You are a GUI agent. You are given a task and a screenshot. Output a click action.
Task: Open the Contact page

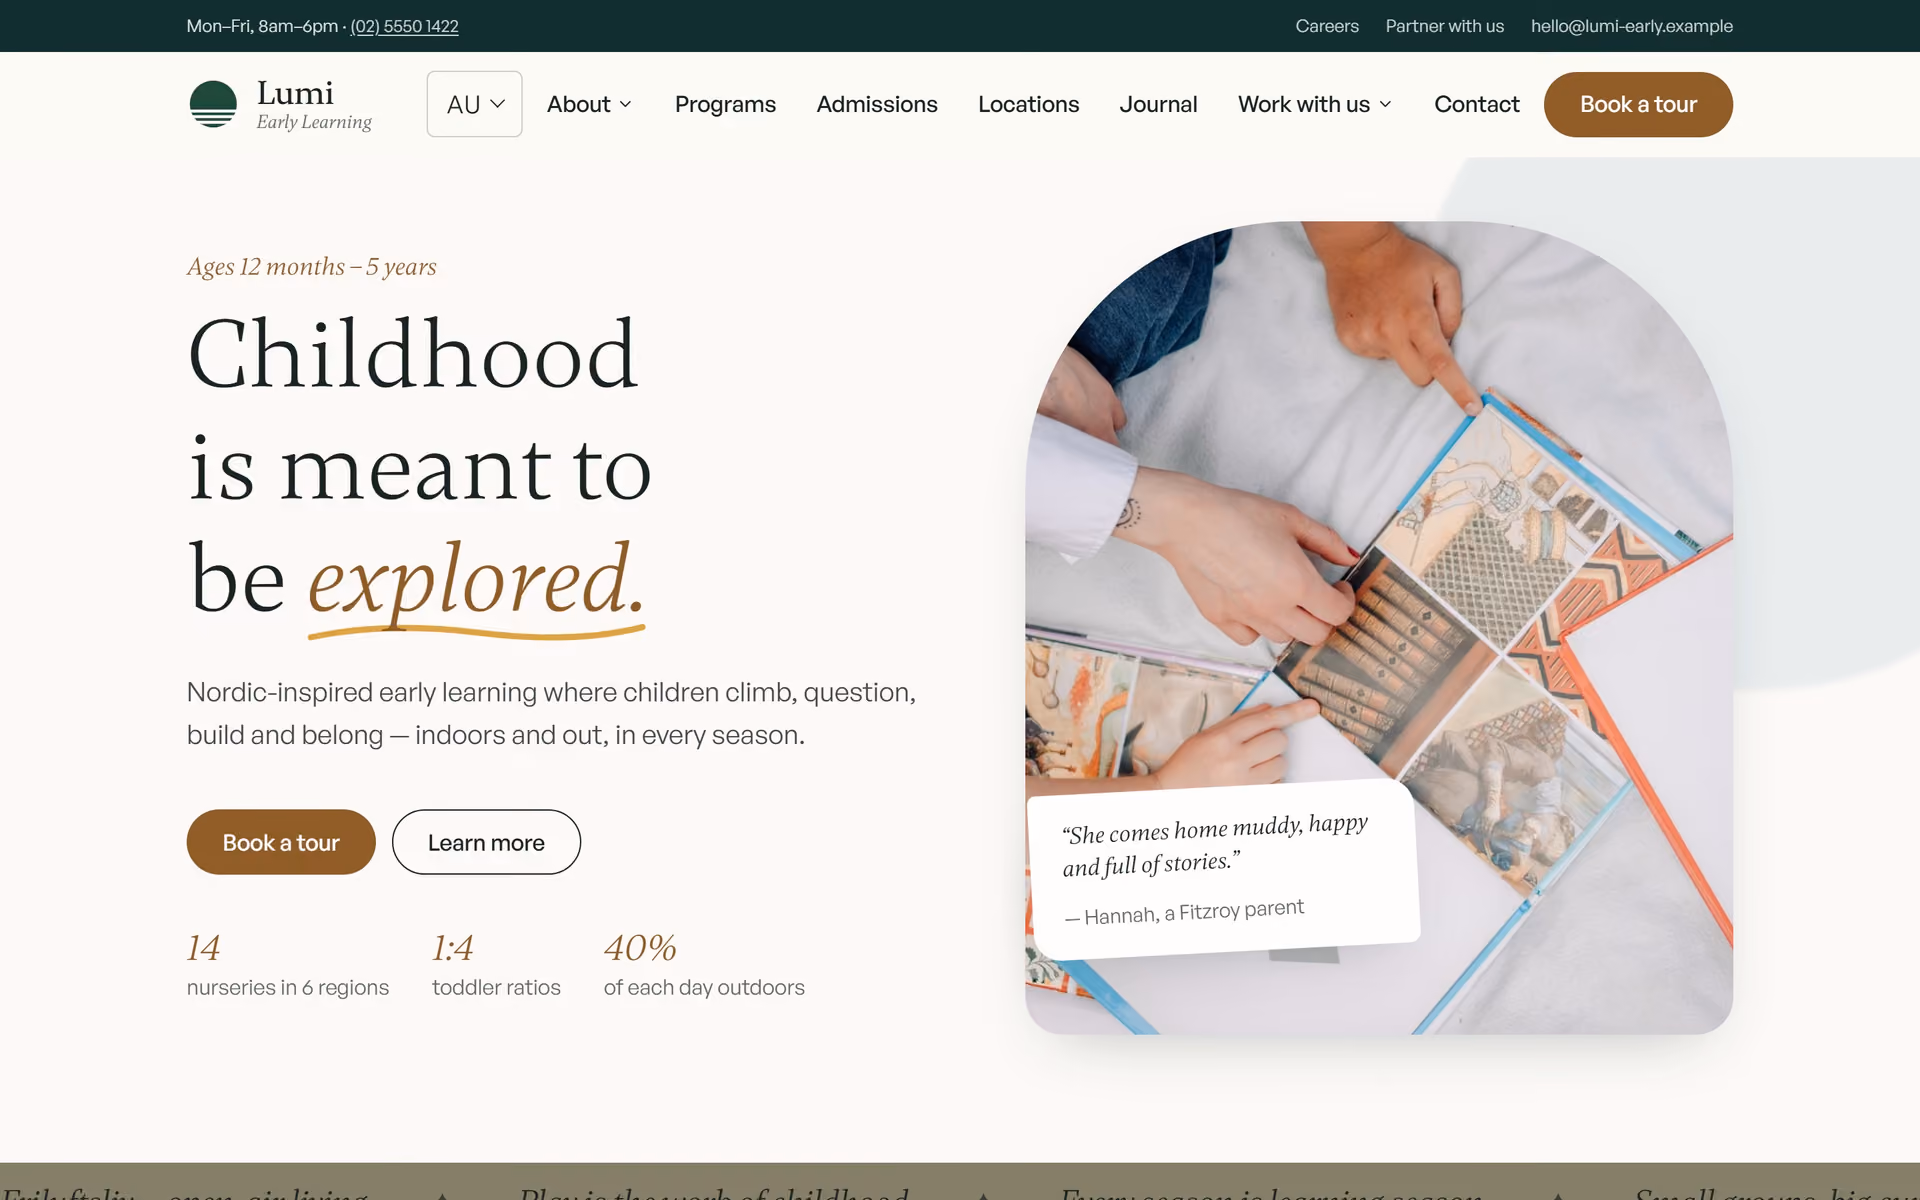coord(1476,104)
